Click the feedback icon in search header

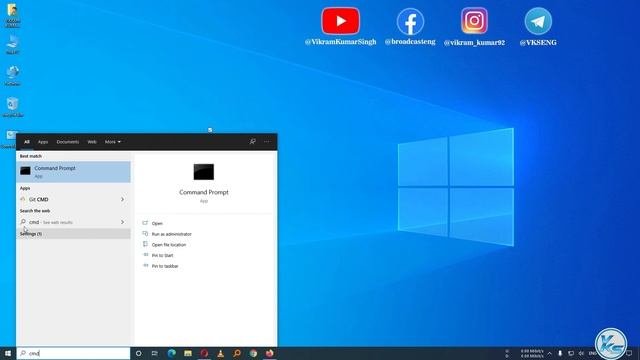pos(253,142)
